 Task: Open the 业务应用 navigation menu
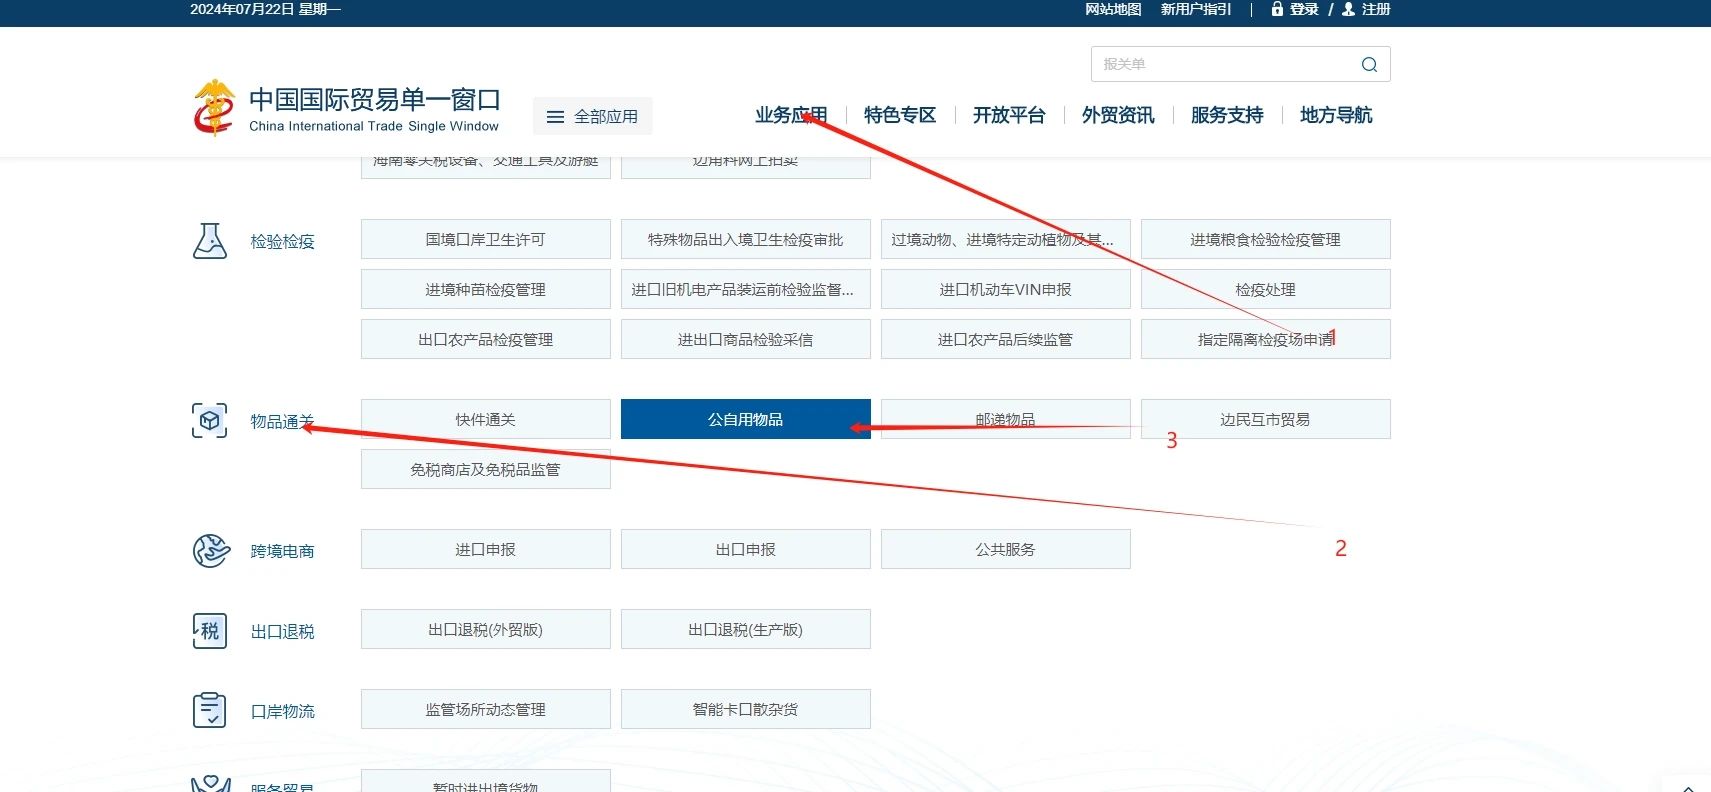pos(790,115)
